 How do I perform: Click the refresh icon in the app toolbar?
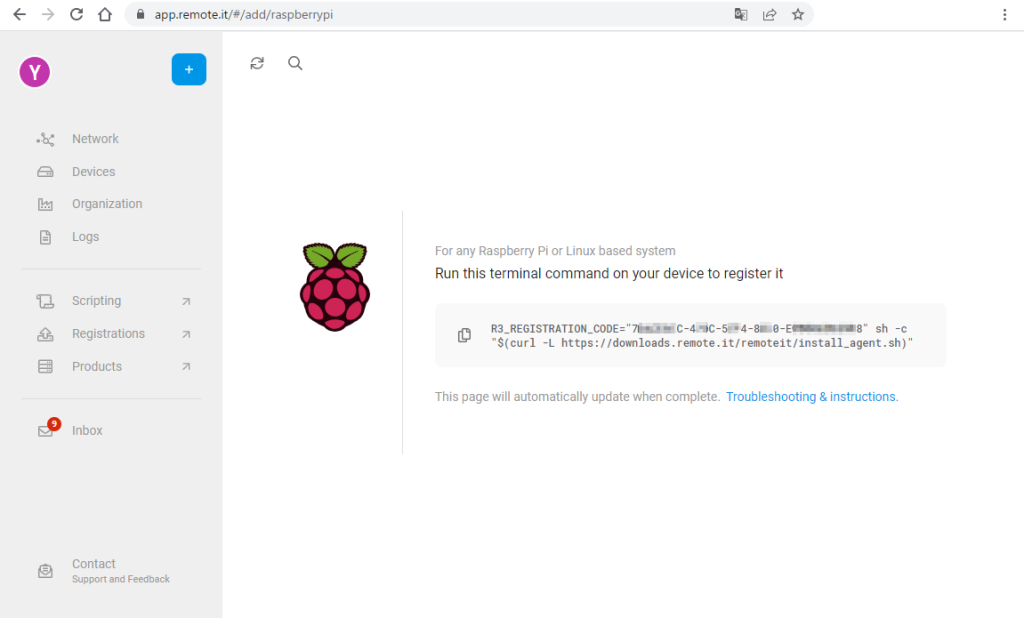point(257,63)
